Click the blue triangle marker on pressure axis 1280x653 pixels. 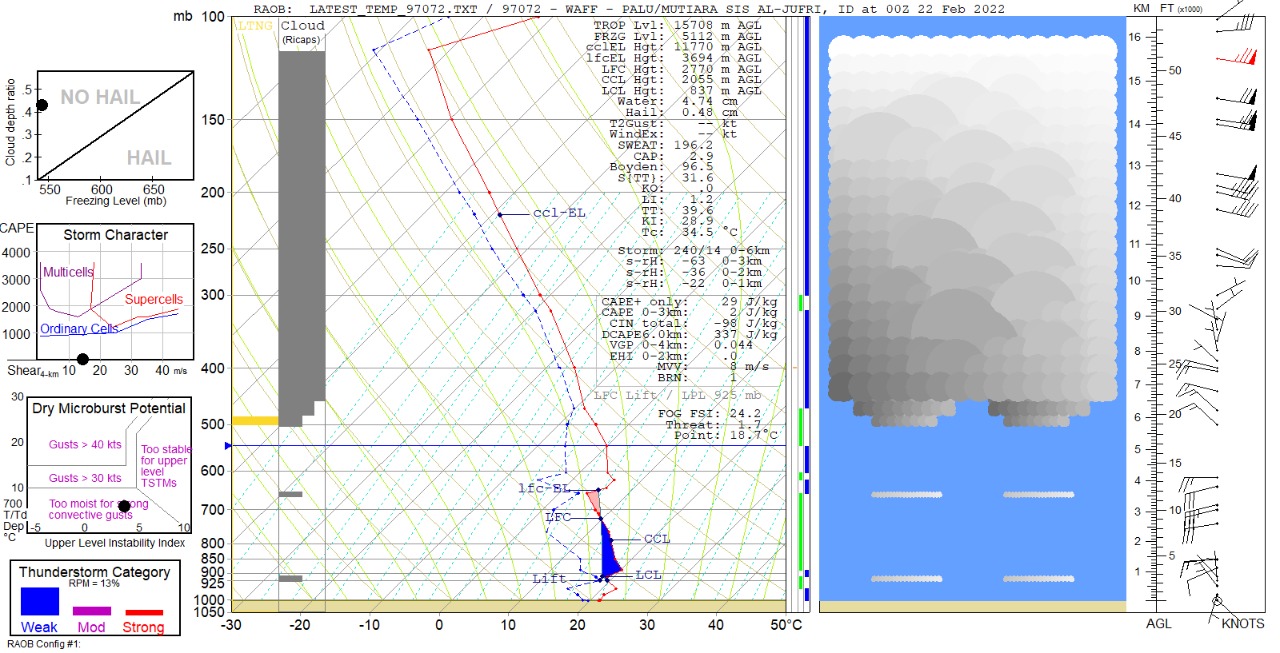(229, 445)
